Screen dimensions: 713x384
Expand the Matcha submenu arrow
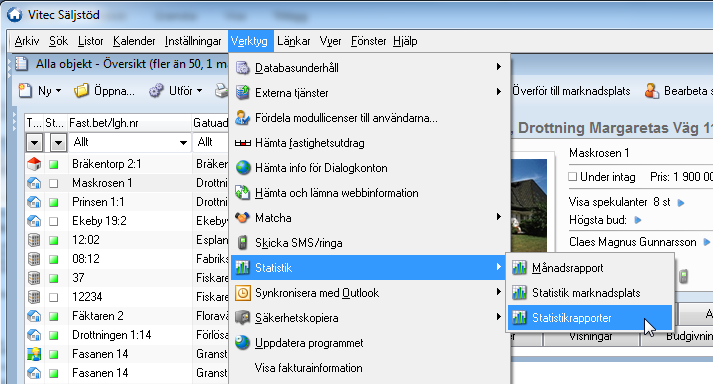(x=499, y=217)
